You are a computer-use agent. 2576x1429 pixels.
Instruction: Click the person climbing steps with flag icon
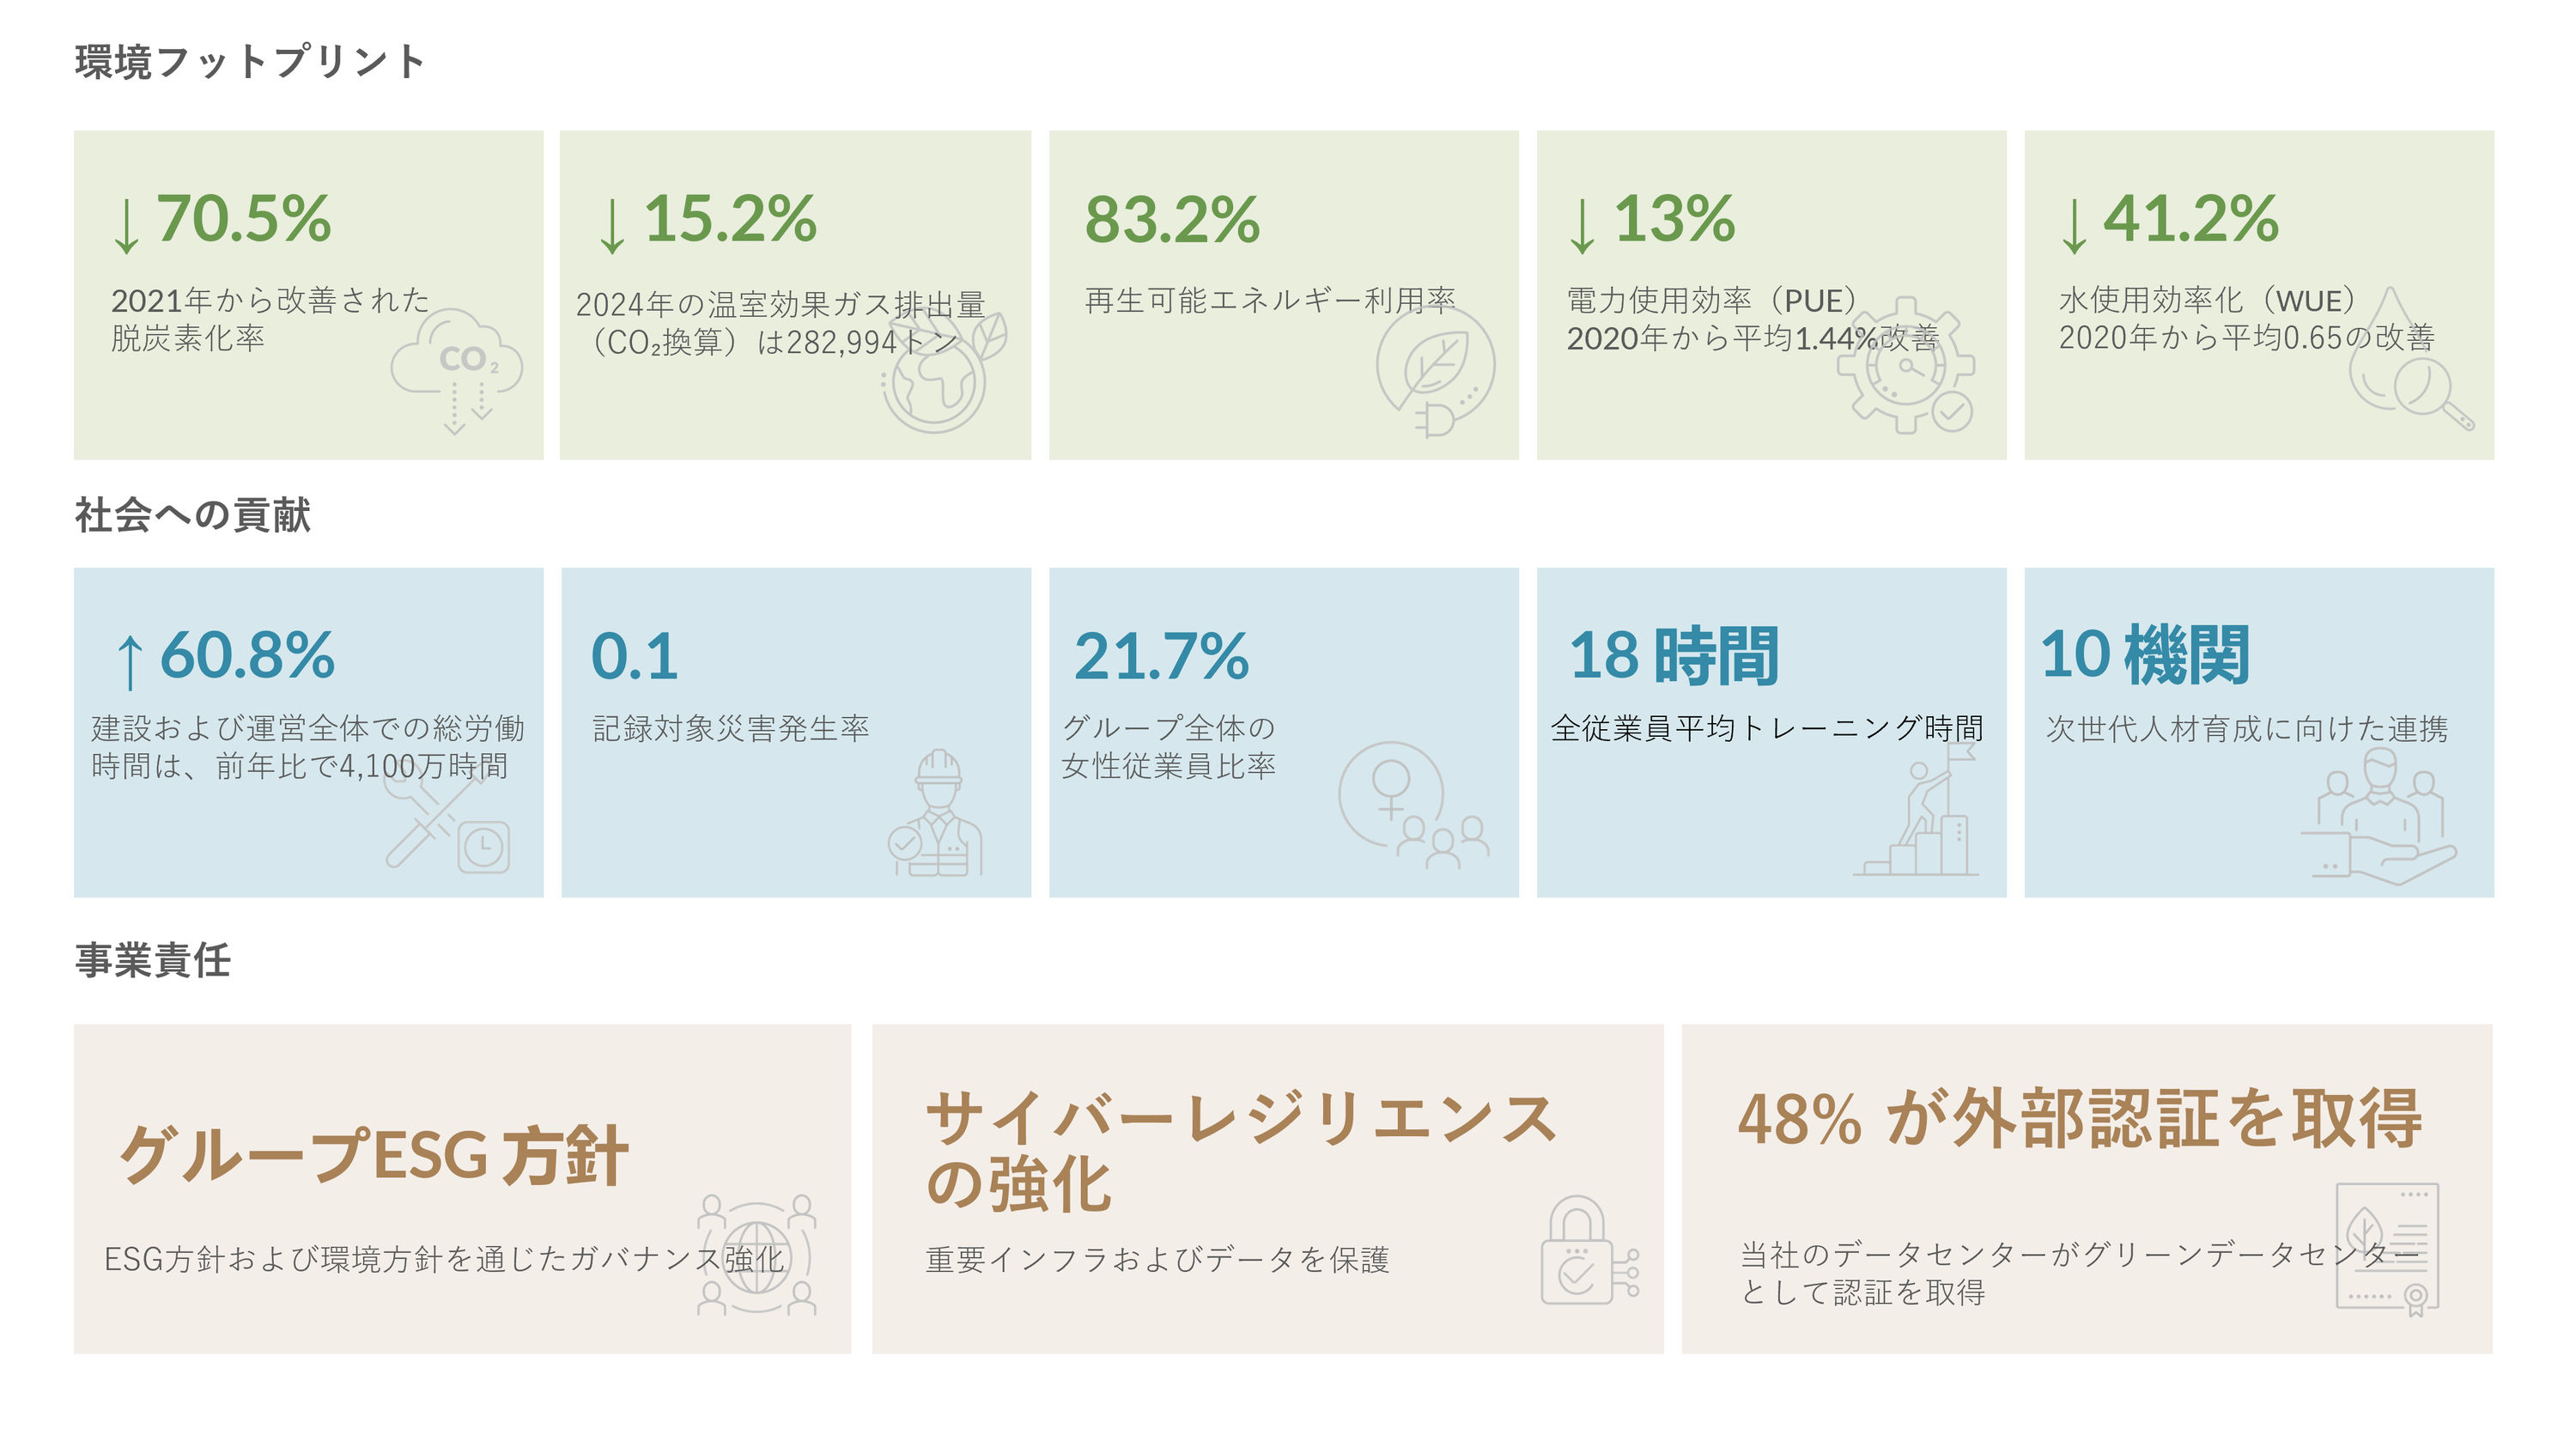pyautogui.click(x=1916, y=810)
